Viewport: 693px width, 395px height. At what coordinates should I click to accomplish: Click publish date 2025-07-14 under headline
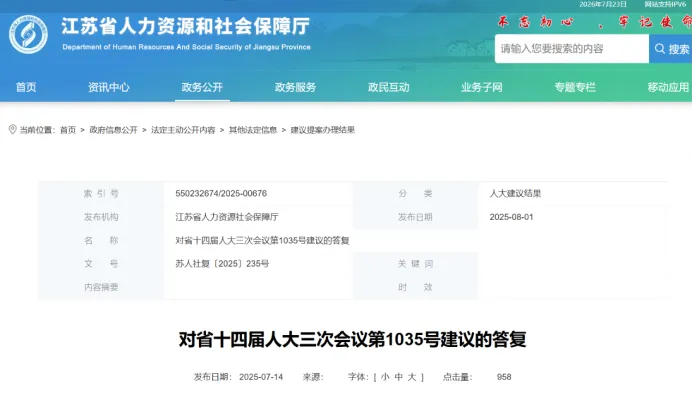pos(261,377)
